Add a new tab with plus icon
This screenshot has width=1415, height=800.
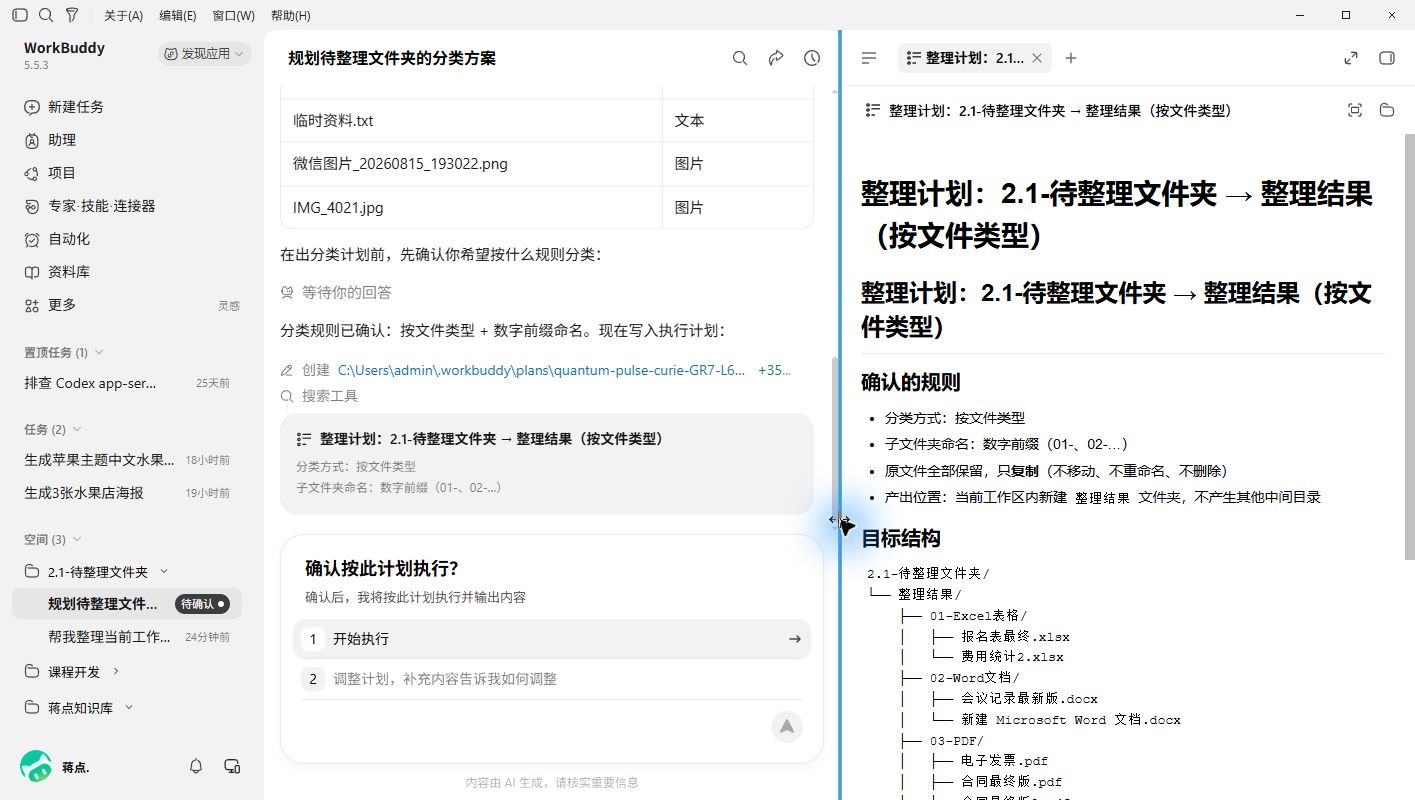click(1071, 58)
